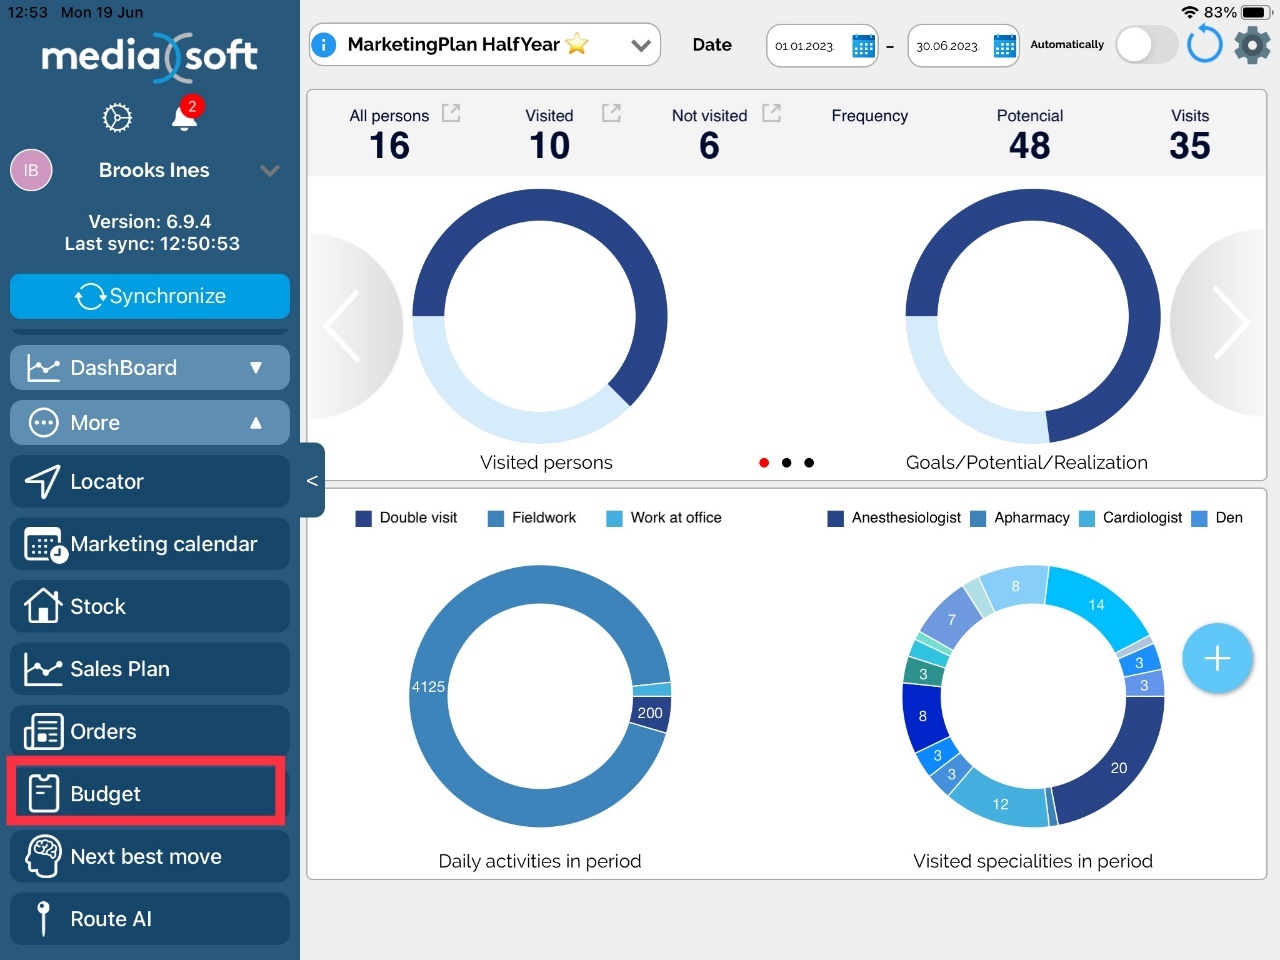
Task: Toggle Double visit legend series
Action: [x=406, y=518]
